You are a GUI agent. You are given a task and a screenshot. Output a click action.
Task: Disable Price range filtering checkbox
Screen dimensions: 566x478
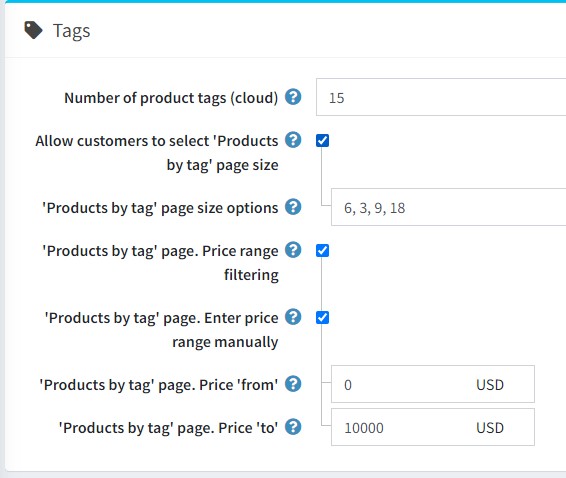(x=322, y=251)
